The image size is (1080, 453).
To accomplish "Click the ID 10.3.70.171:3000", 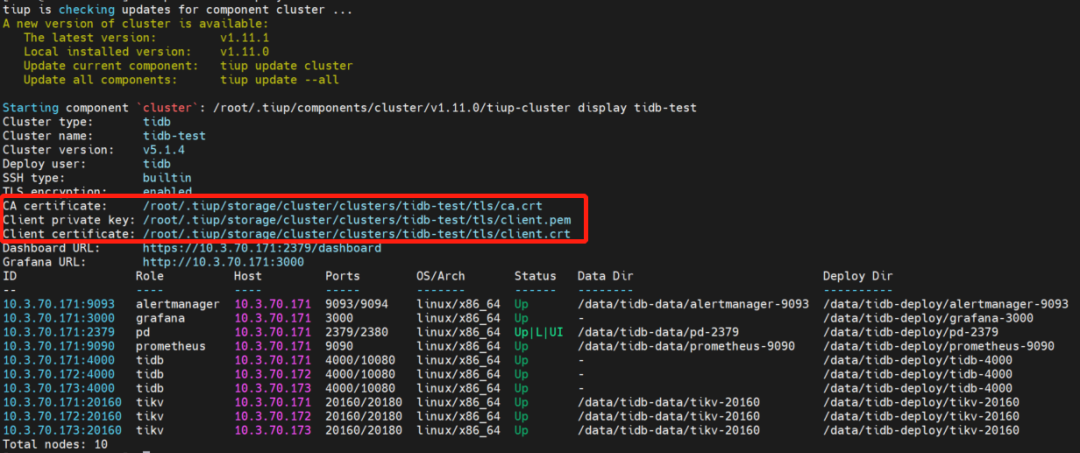I will (59, 318).
